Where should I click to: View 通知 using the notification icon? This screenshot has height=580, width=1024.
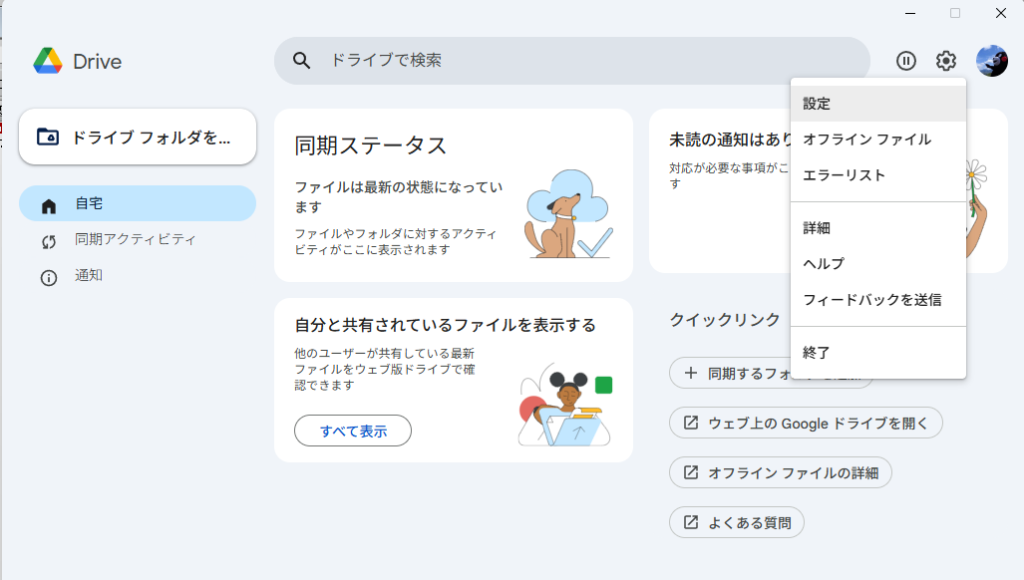point(48,277)
